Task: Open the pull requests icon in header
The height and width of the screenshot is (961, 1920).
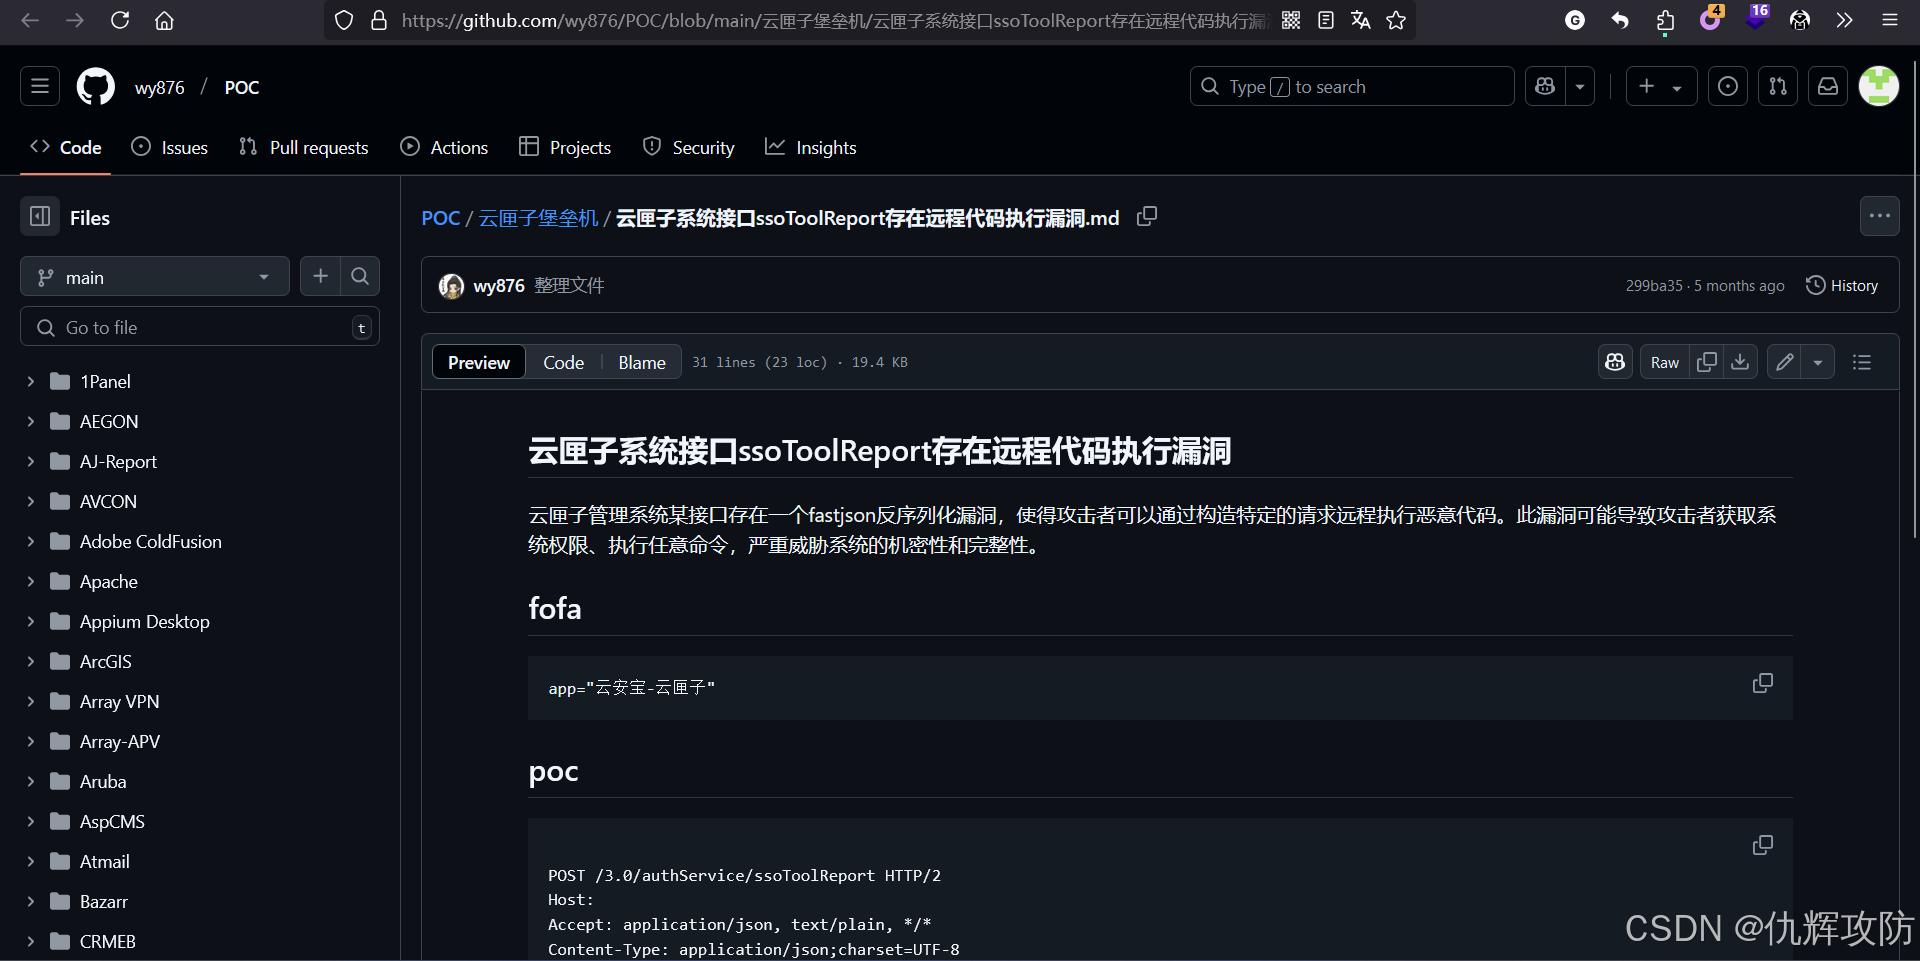Action: click(1778, 87)
